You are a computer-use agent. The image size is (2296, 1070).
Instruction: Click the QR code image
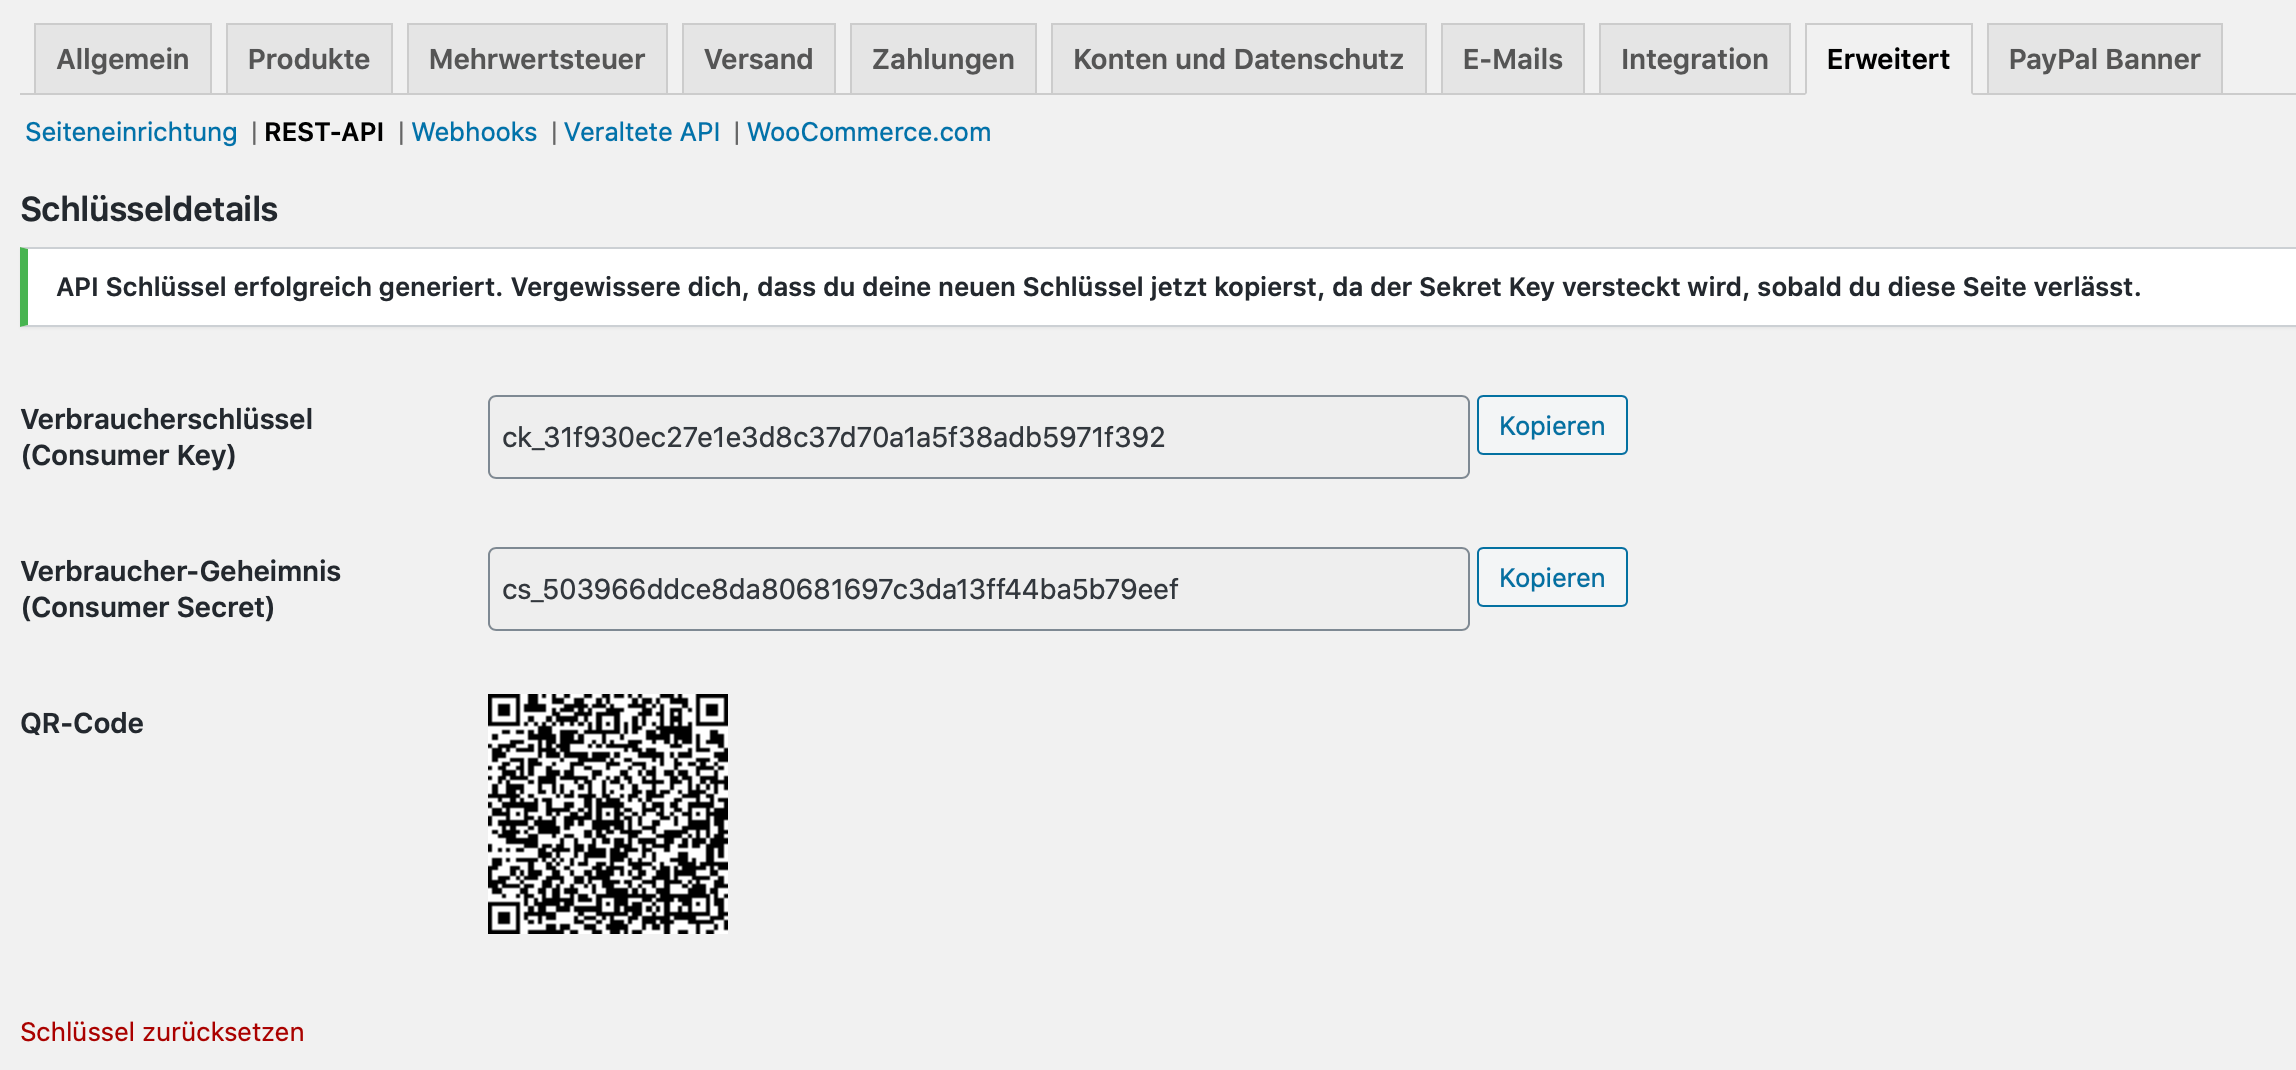pos(608,814)
